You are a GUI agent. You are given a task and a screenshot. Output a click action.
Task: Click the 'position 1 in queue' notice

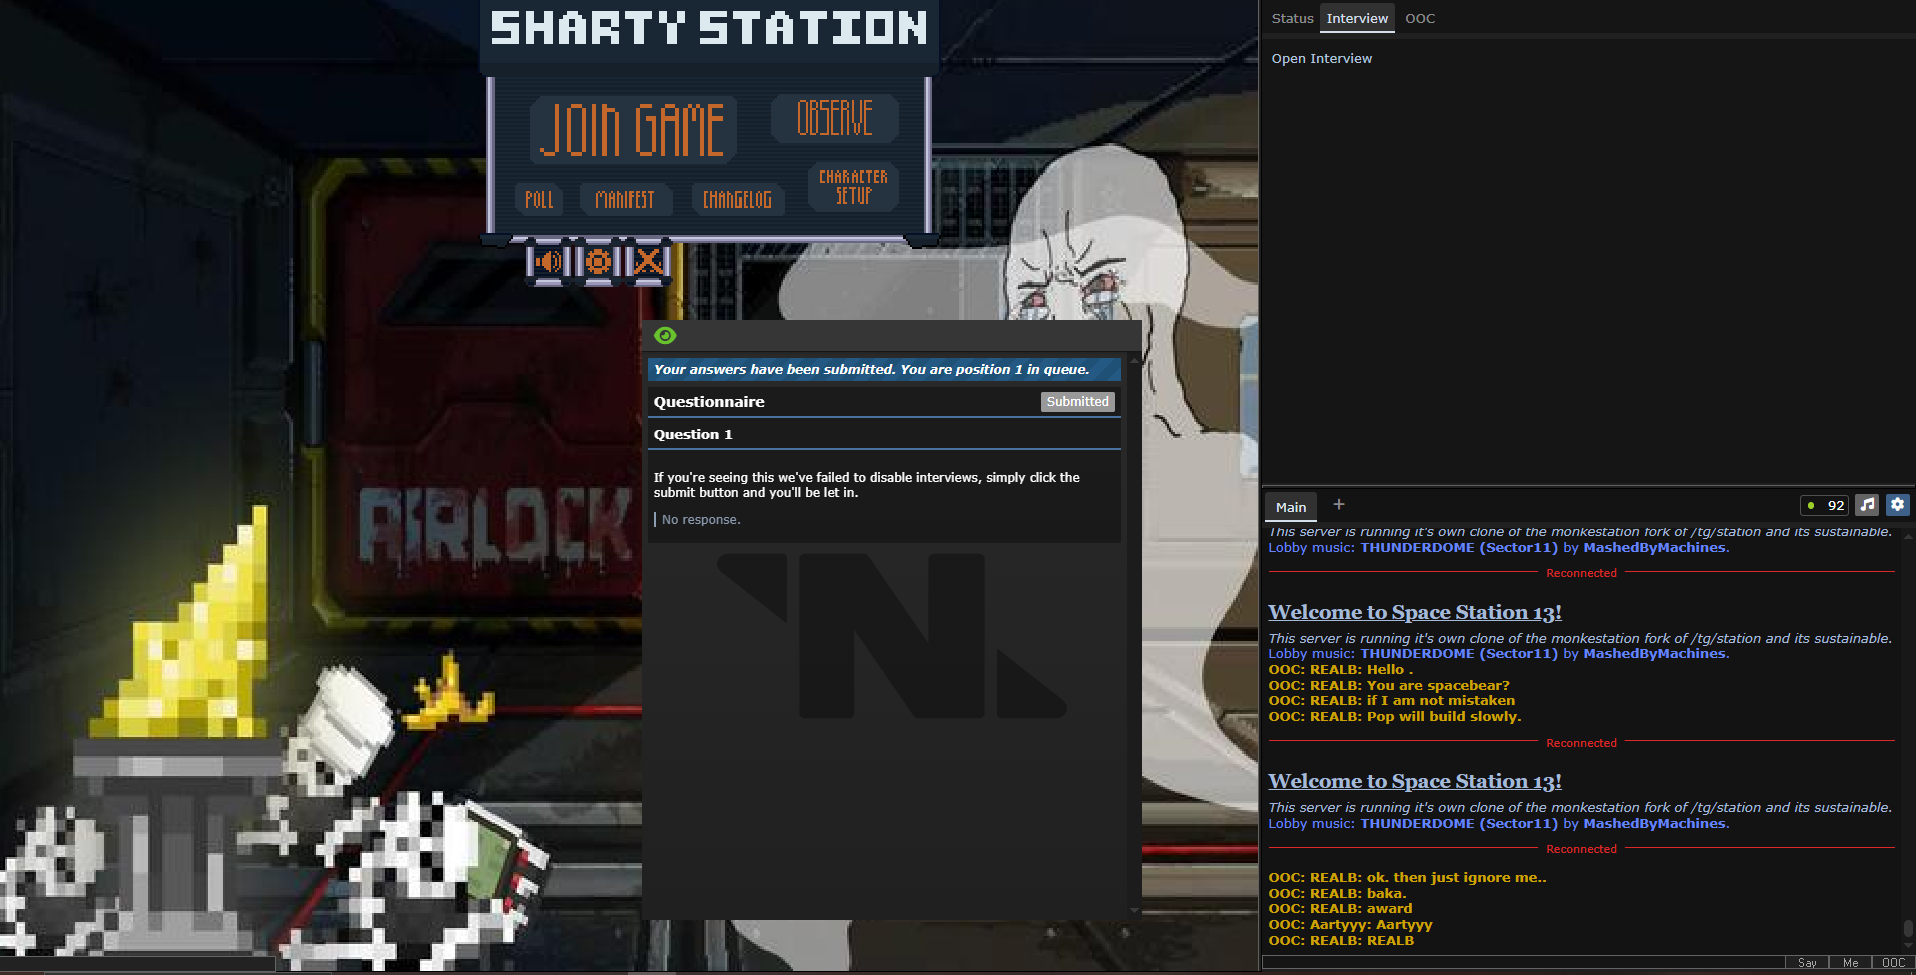tap(884, 369)
